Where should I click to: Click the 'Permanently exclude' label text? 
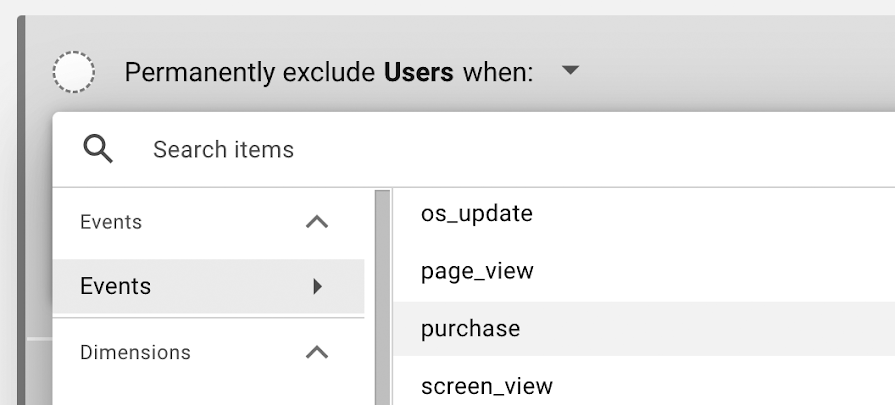(249, 72)
